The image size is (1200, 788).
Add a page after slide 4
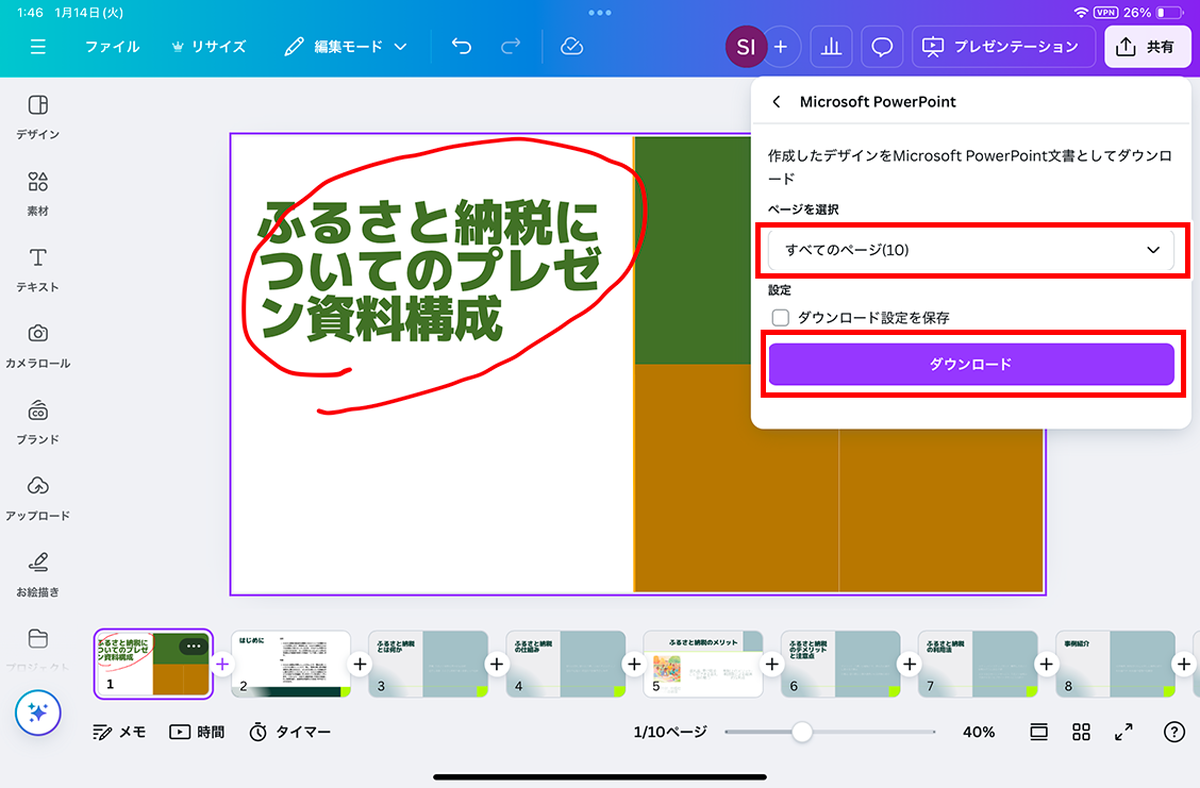click(x=634, y=663)
